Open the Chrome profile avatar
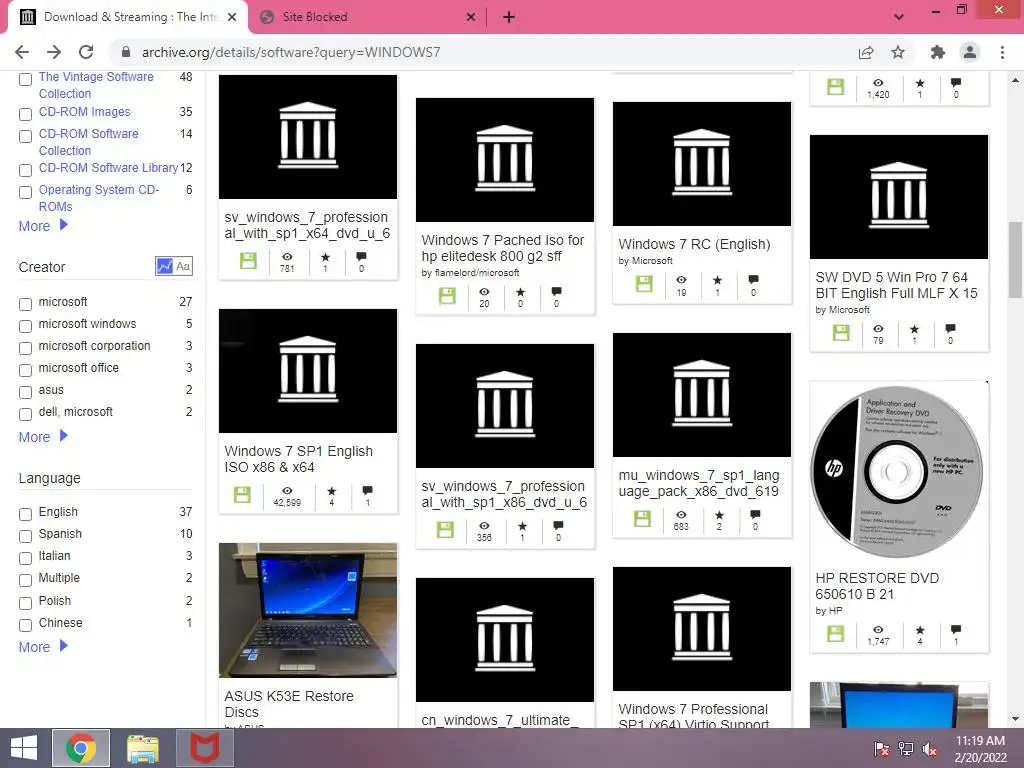This screenshot has width=1024, height=768. coord(970,52)
